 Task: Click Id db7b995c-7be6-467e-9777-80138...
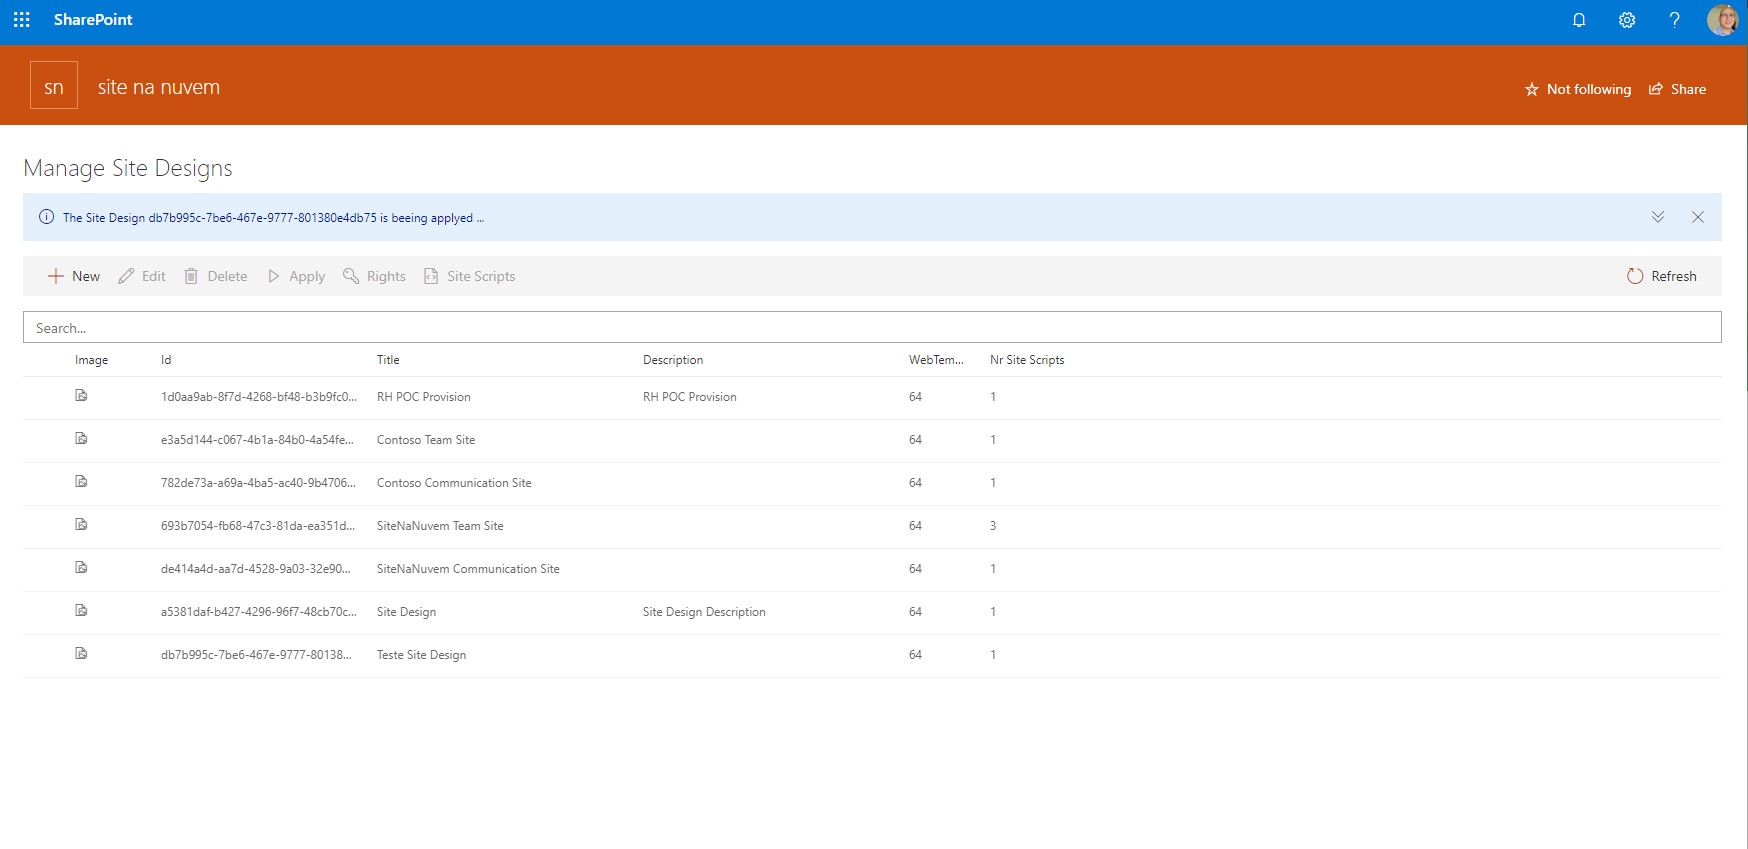[256, 655]
